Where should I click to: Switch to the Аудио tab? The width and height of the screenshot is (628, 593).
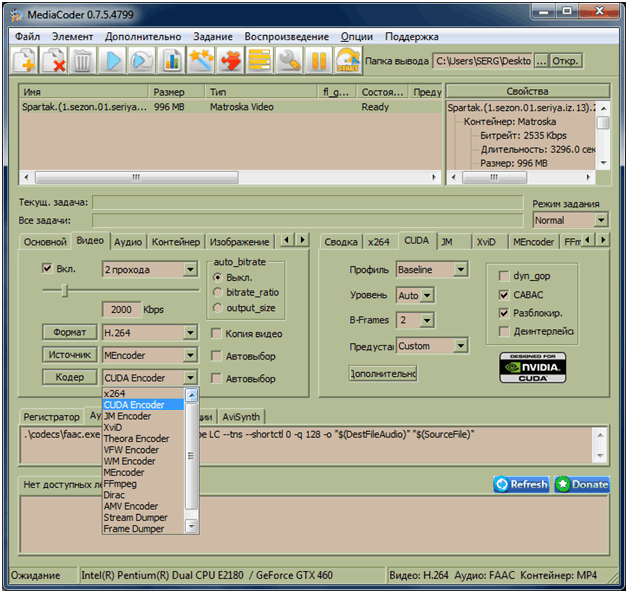point(127,242)
